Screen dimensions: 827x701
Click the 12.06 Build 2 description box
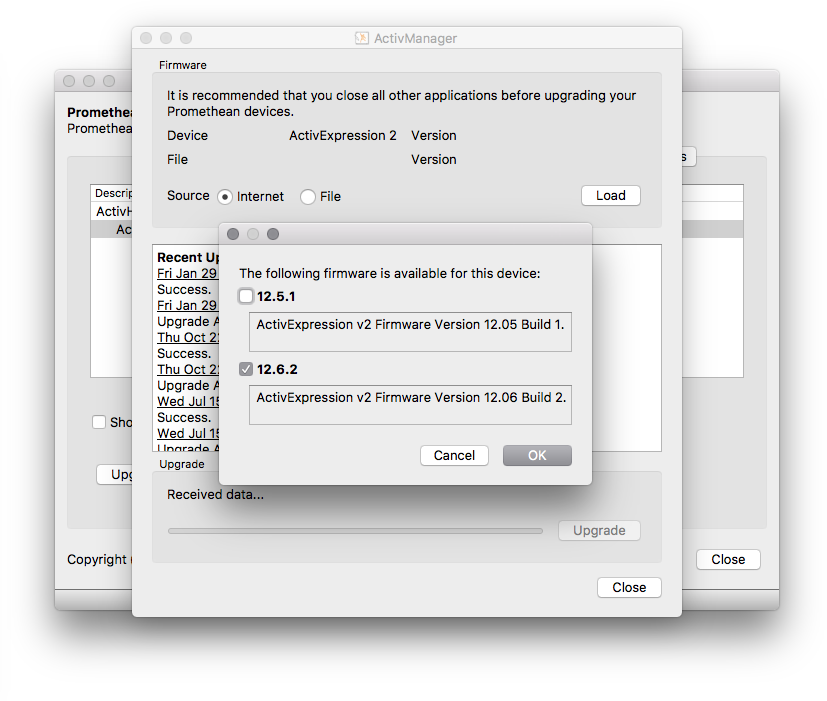coord(410,405)
